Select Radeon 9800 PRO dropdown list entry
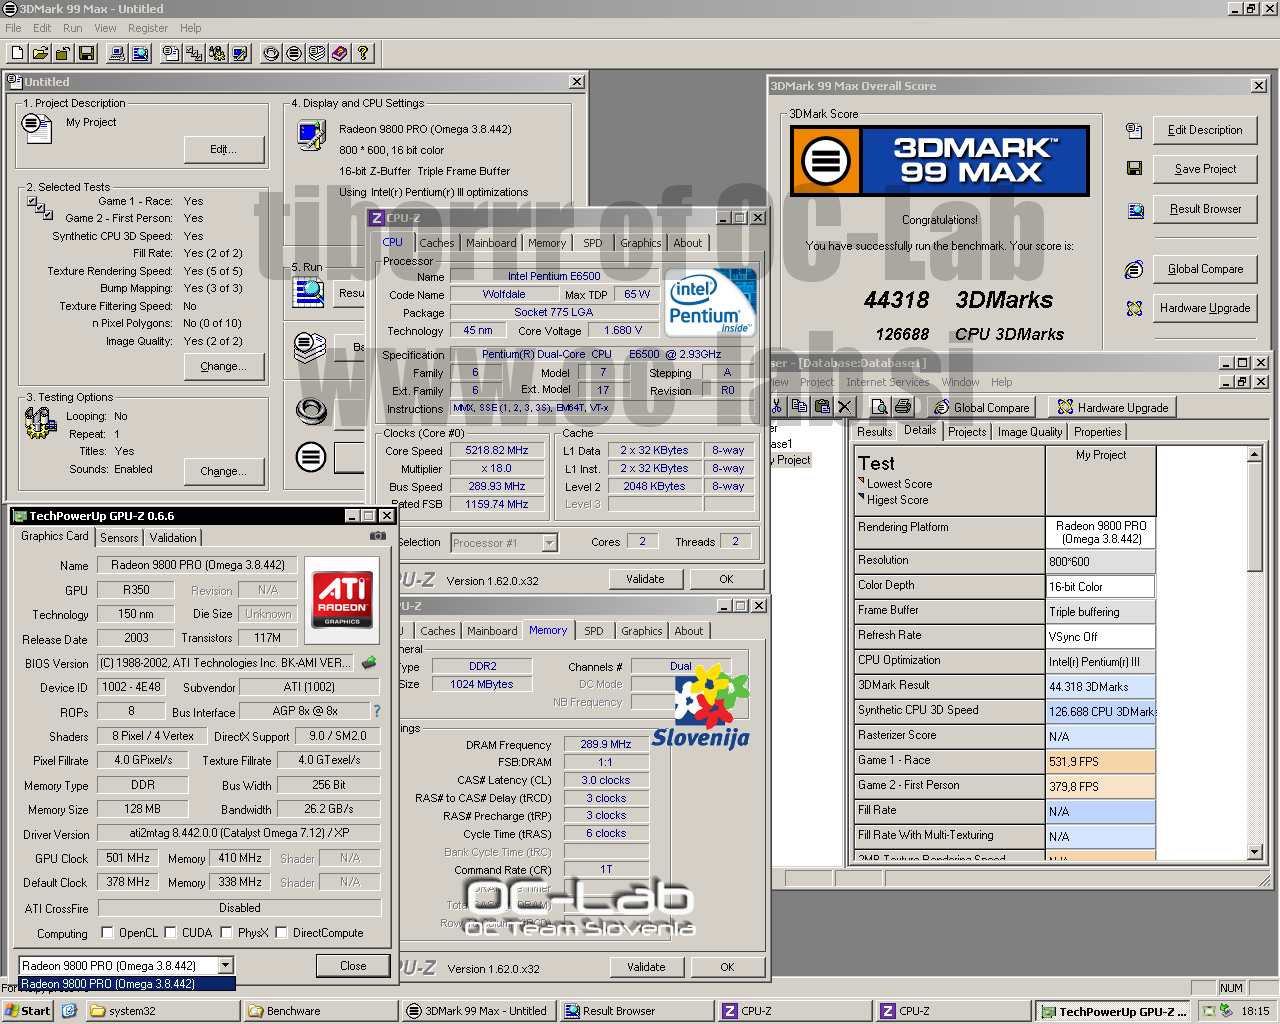This screenshot has height=1024, width=1280. pyautogui.click(x=127, y=984)
